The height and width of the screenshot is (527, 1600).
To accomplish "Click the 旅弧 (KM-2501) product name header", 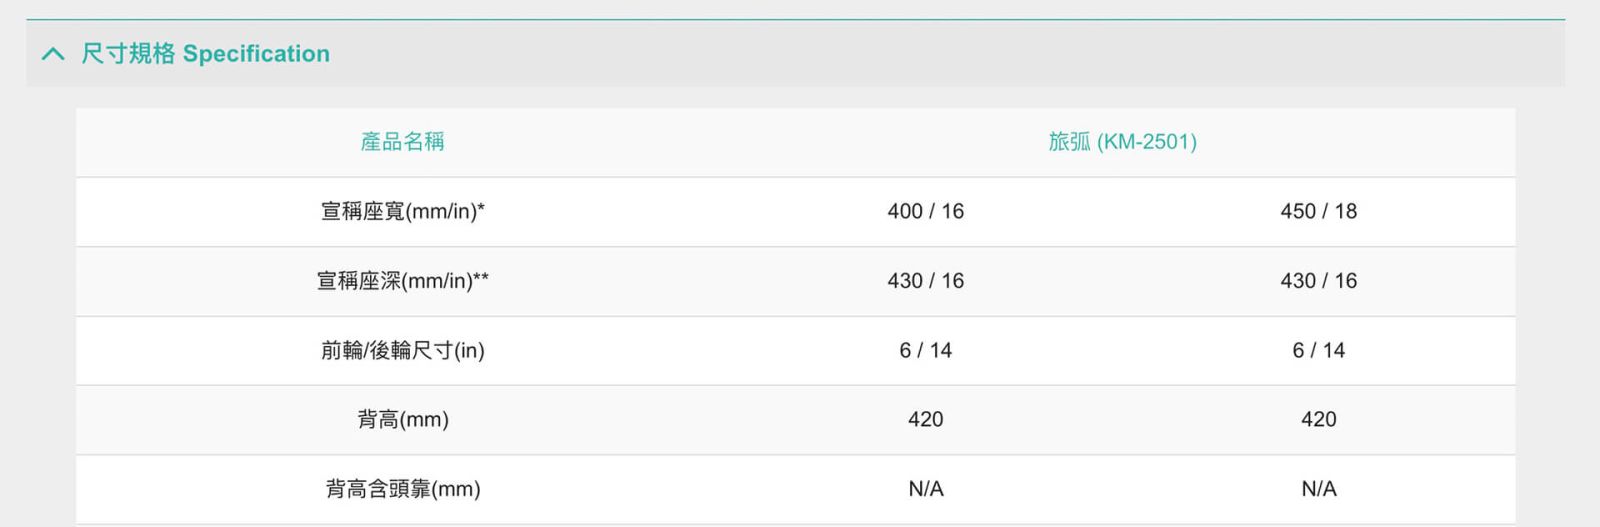I will click(1122, 142).
